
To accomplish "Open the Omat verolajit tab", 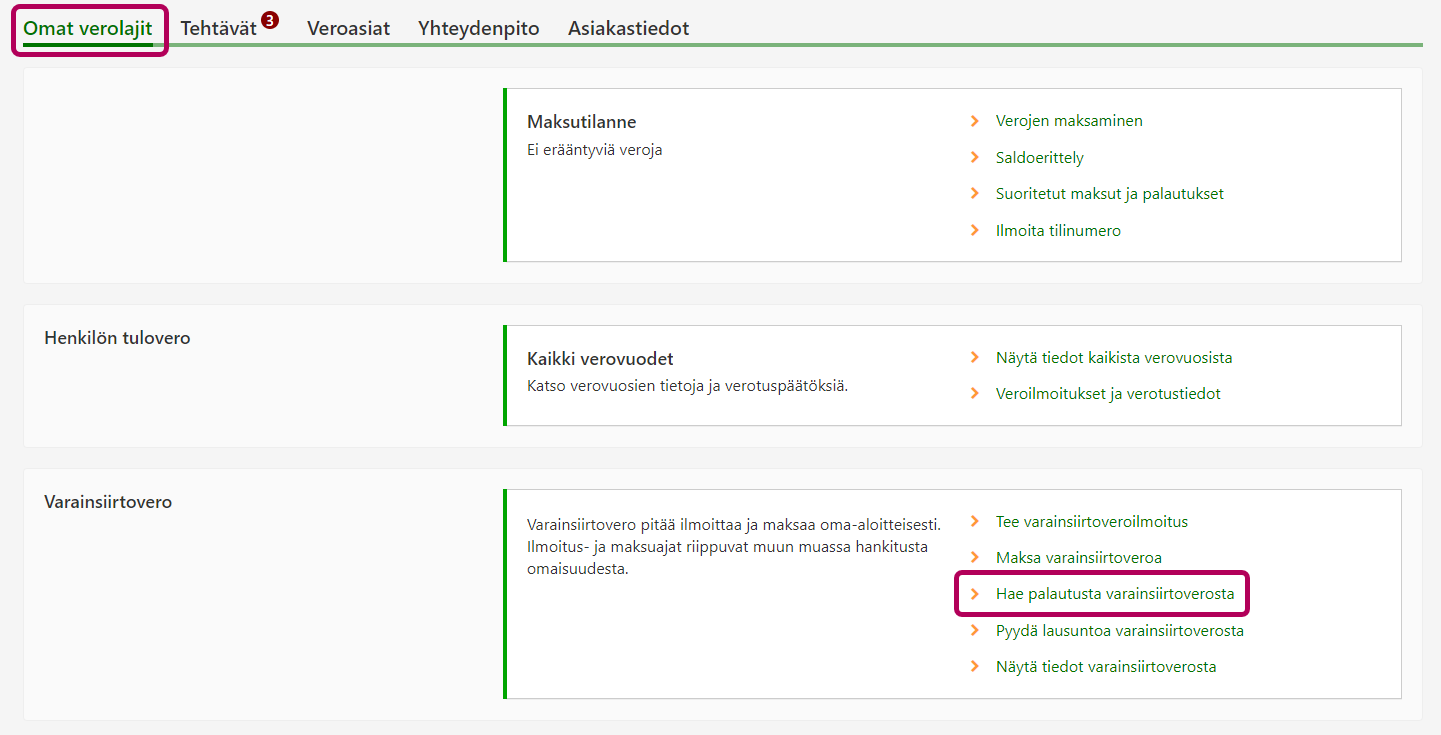I will coord(88,29).
